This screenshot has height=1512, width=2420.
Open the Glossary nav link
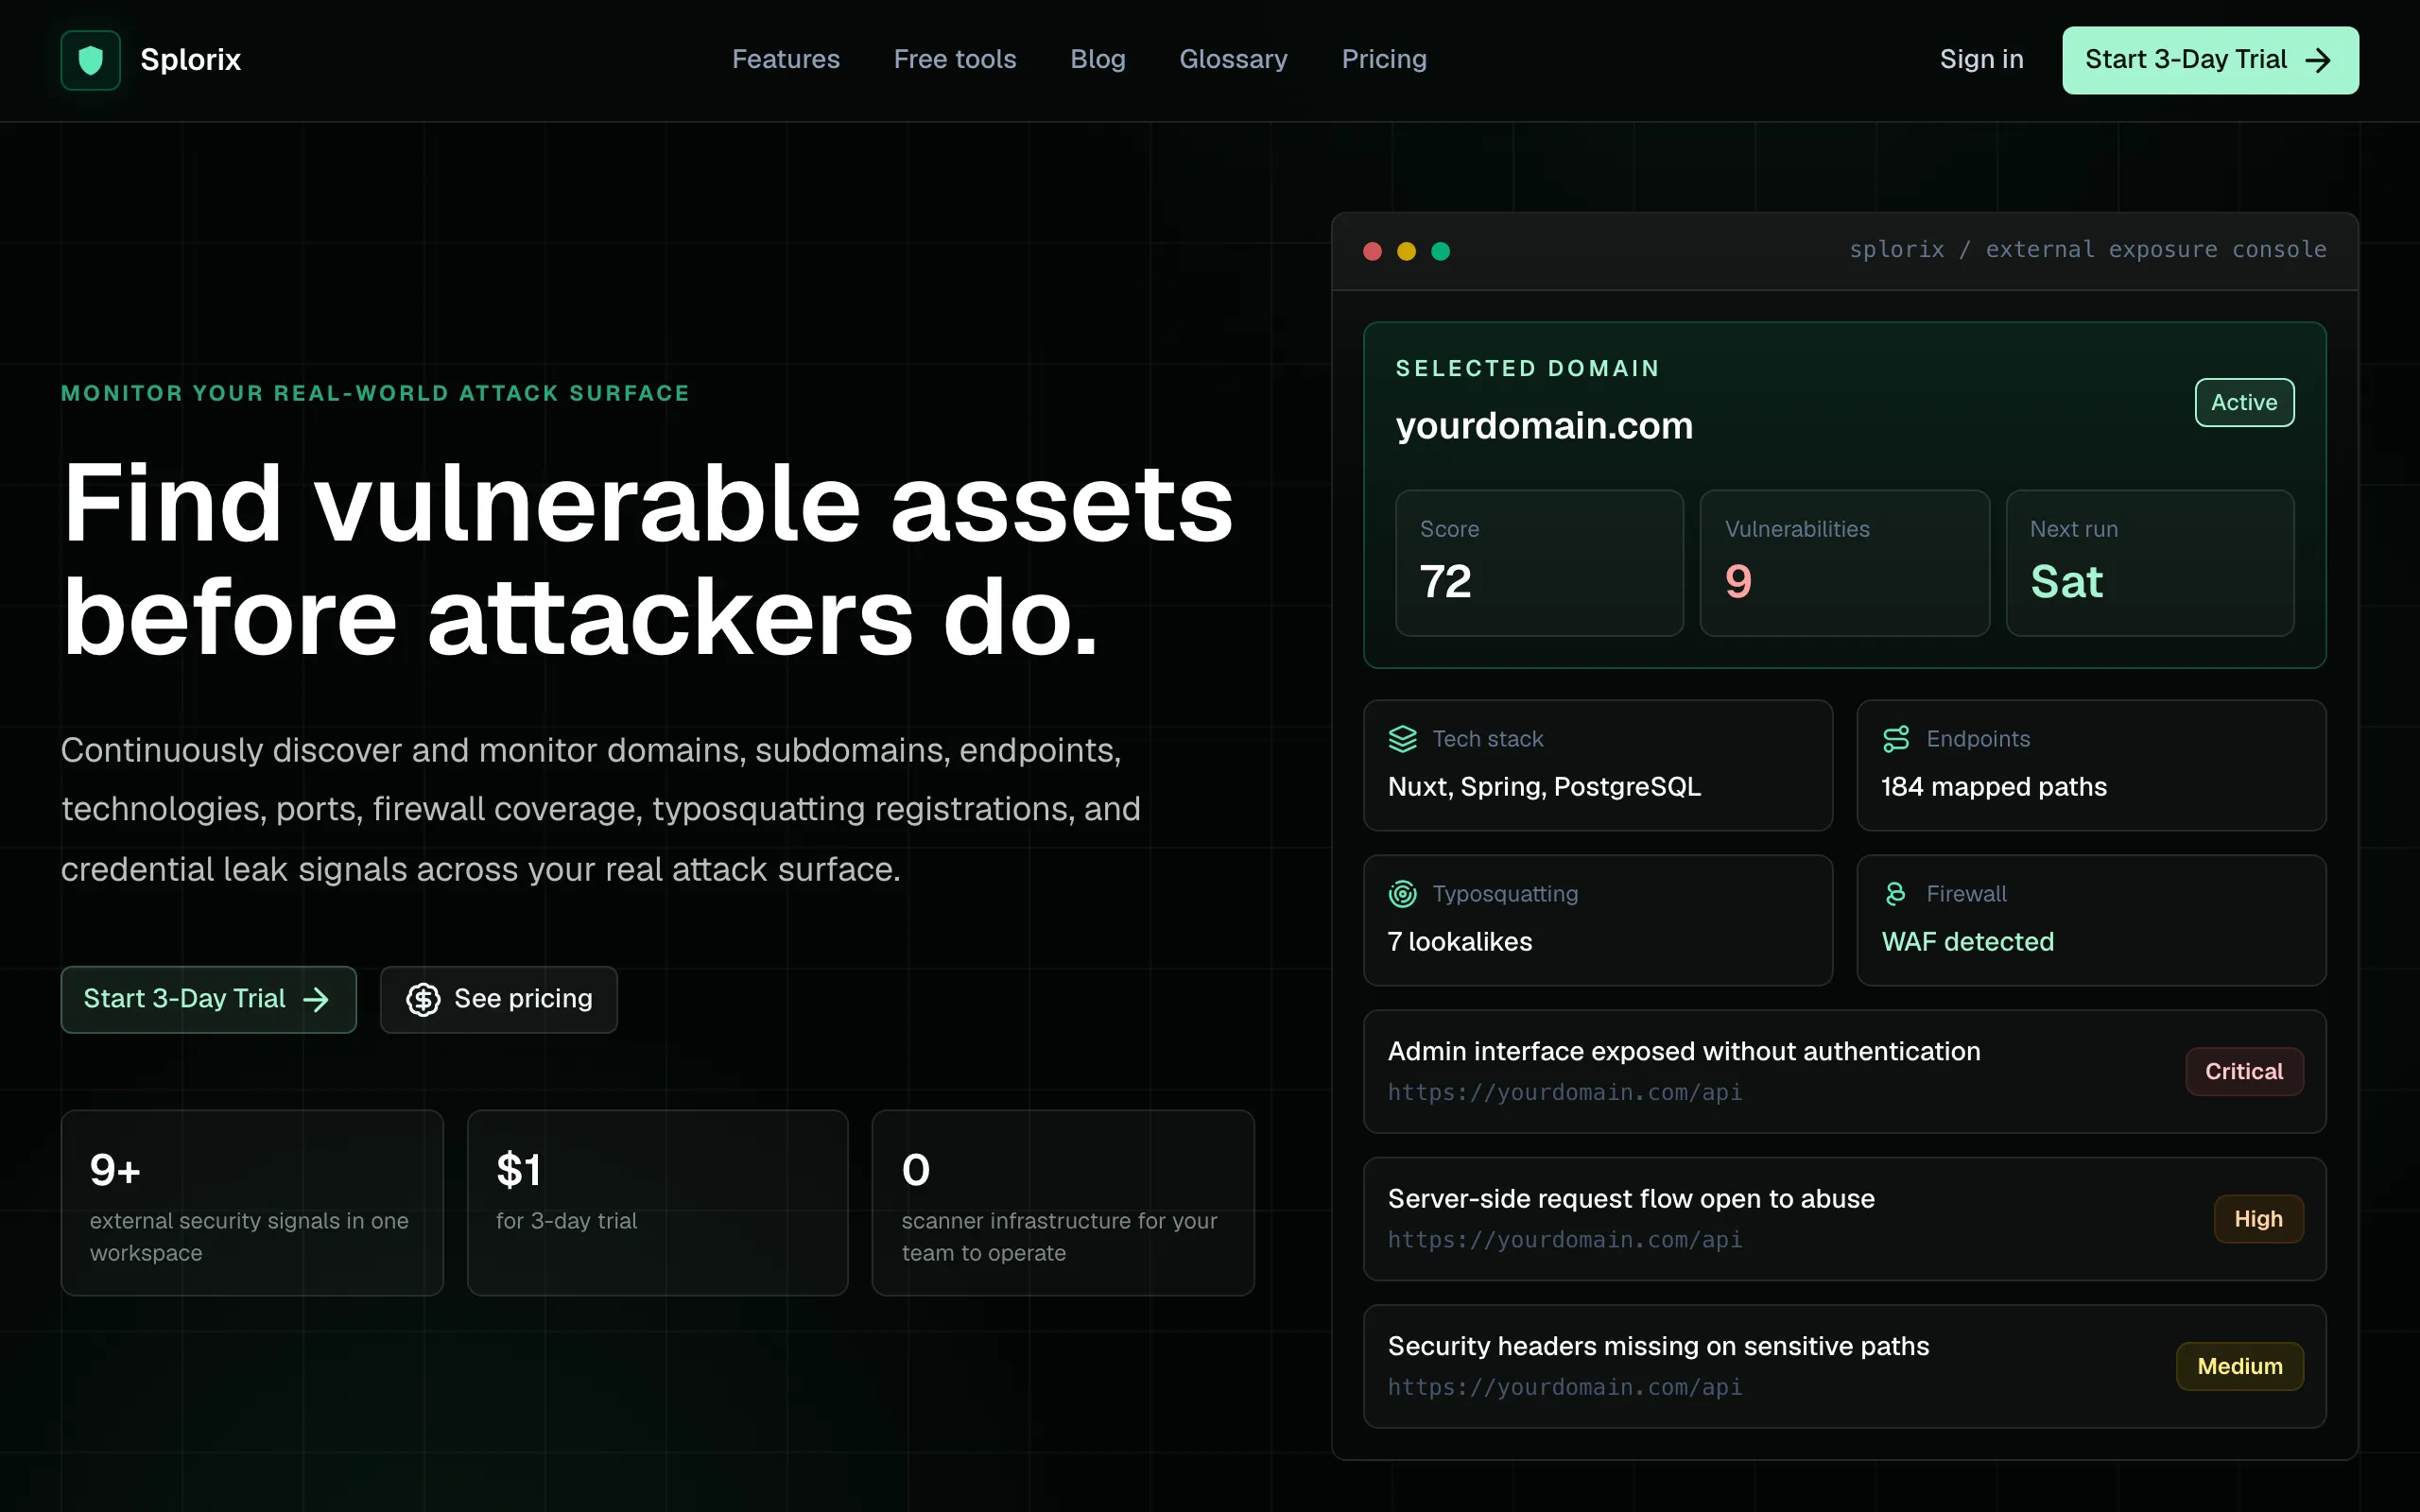pos(1233,60)
